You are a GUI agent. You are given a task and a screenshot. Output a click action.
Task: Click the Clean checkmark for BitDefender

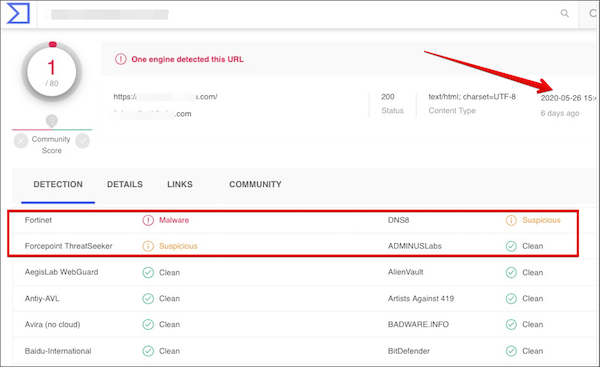[511, 351]
